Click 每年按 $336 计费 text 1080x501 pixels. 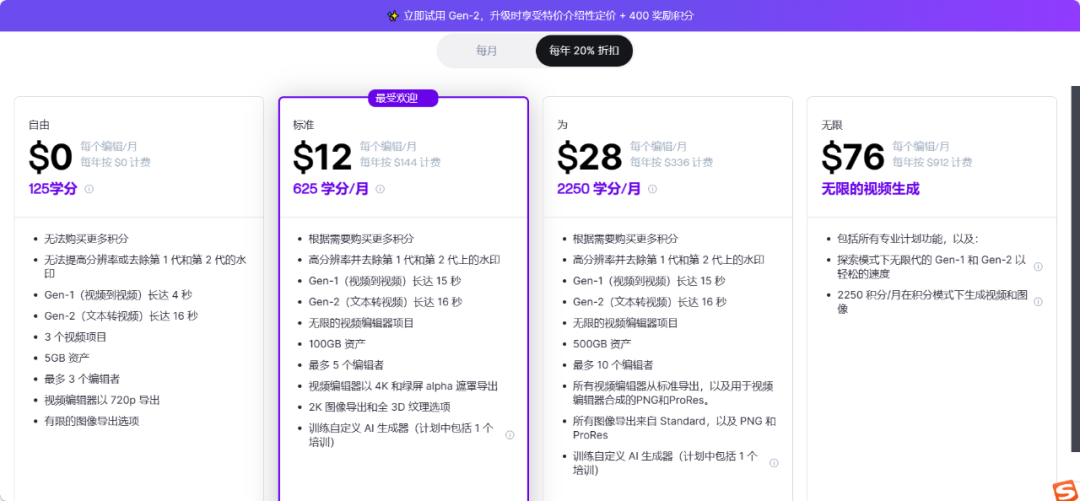pyautogui.click(x=672, y=163)
